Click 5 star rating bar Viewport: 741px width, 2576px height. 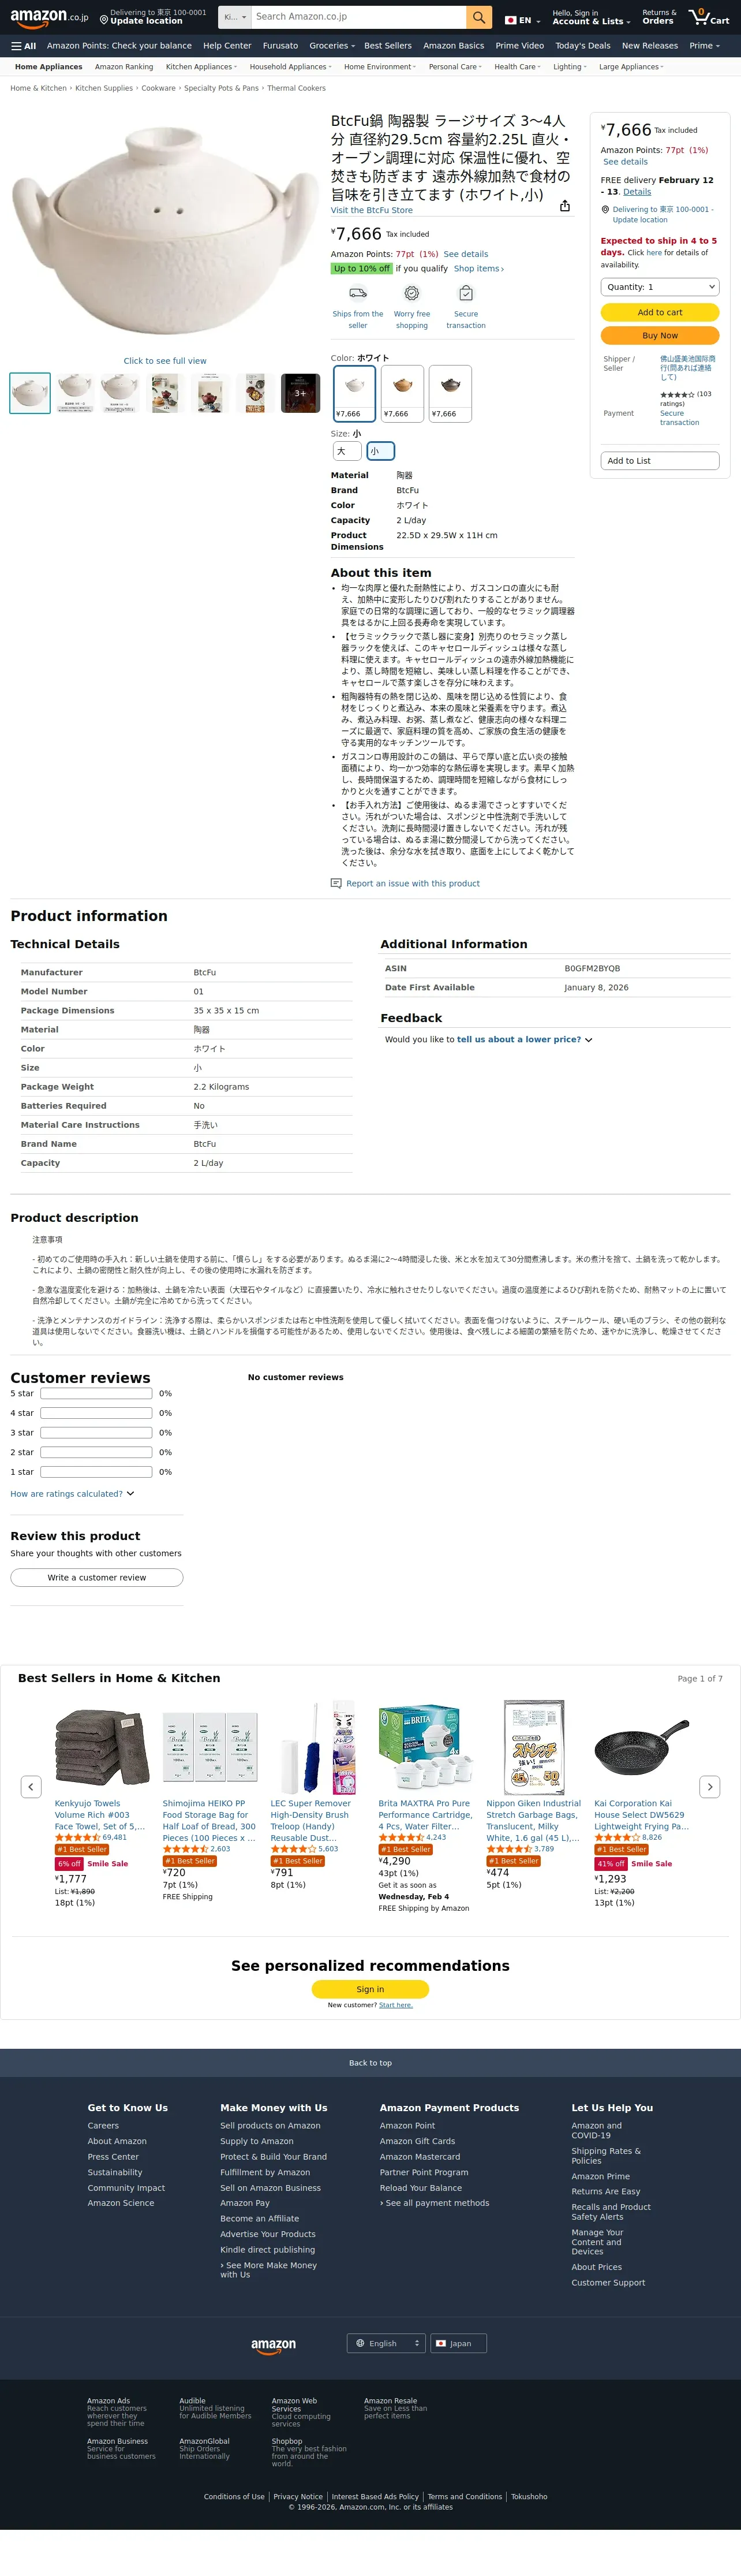click(96, 1393)
